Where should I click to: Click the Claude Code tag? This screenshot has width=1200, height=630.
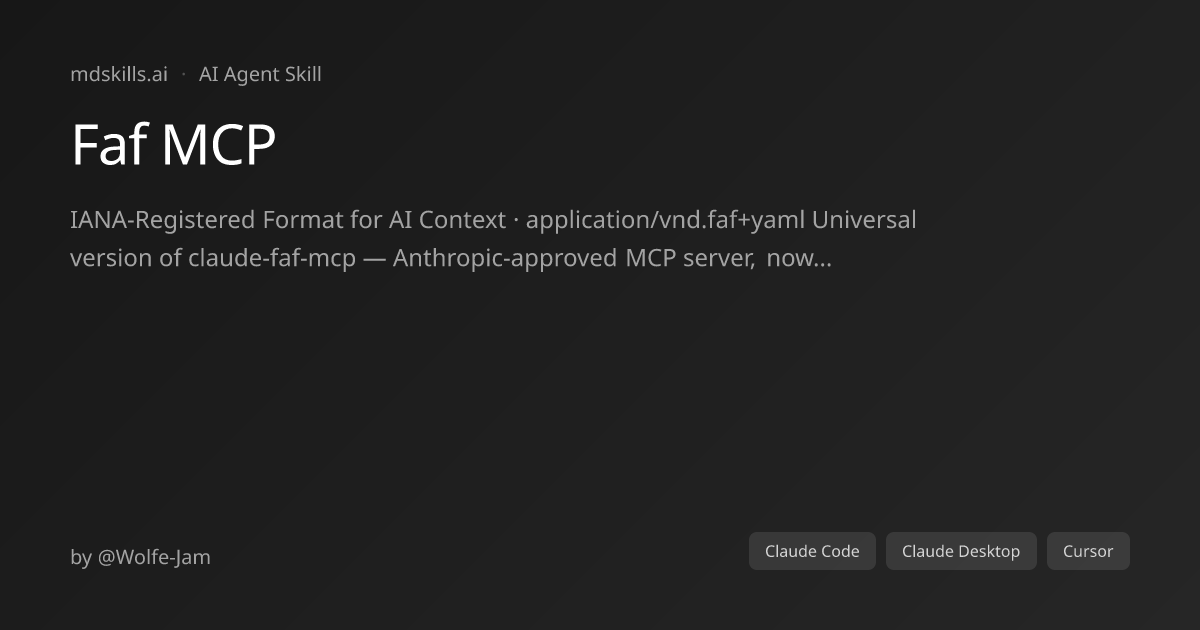(812, 551)
